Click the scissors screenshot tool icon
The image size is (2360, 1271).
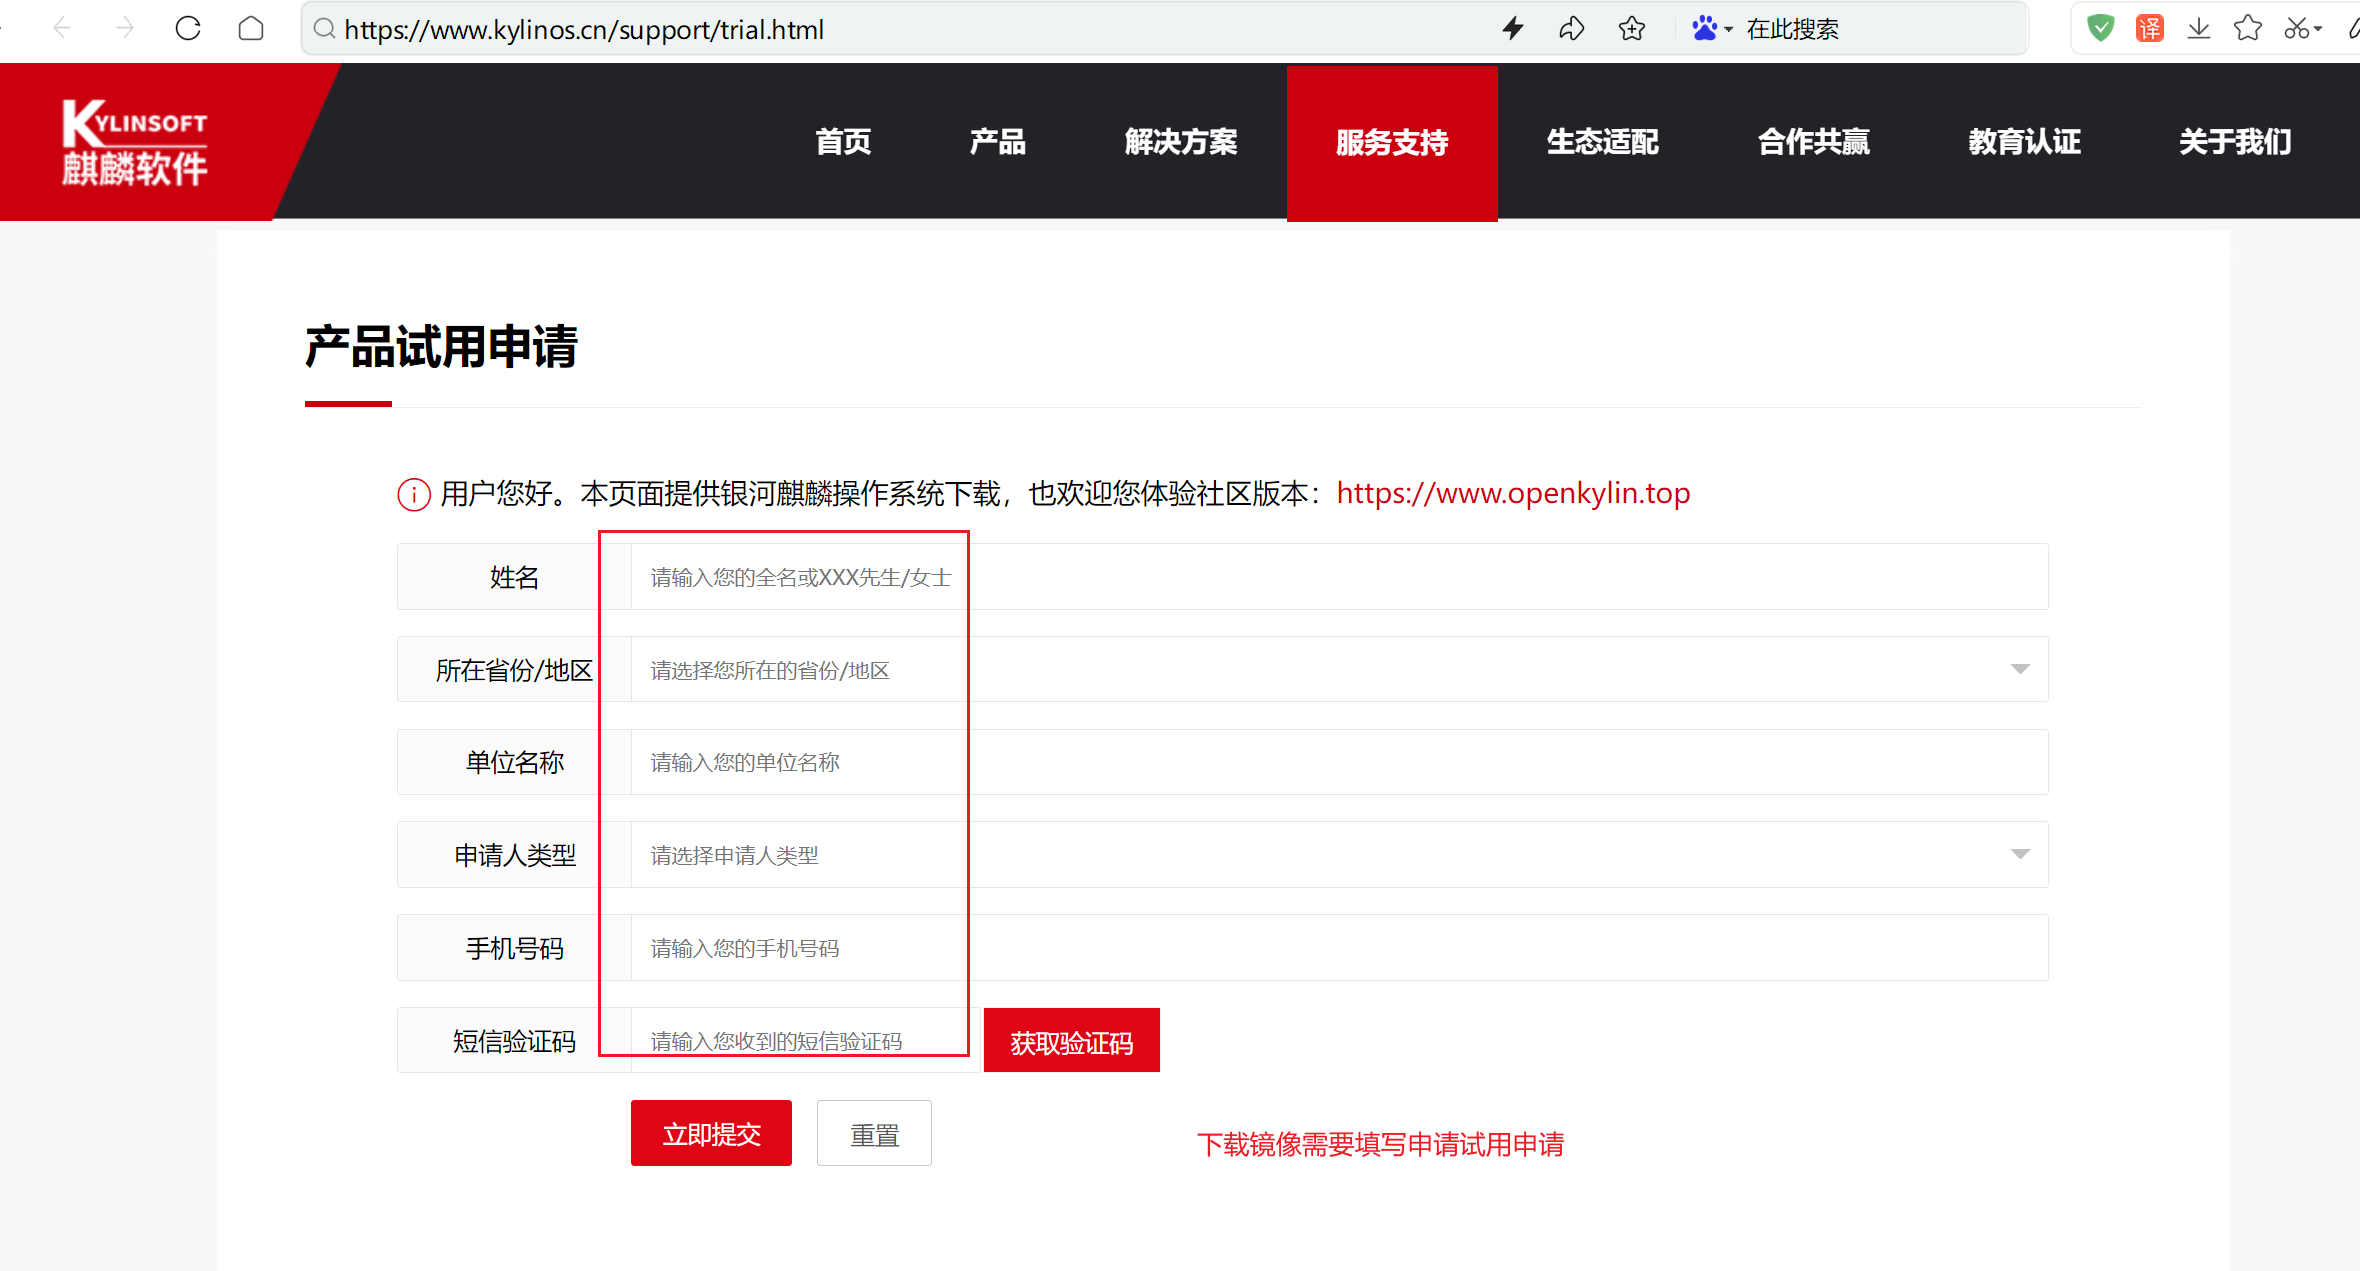pyautogui.click(x=2296, y=28)
